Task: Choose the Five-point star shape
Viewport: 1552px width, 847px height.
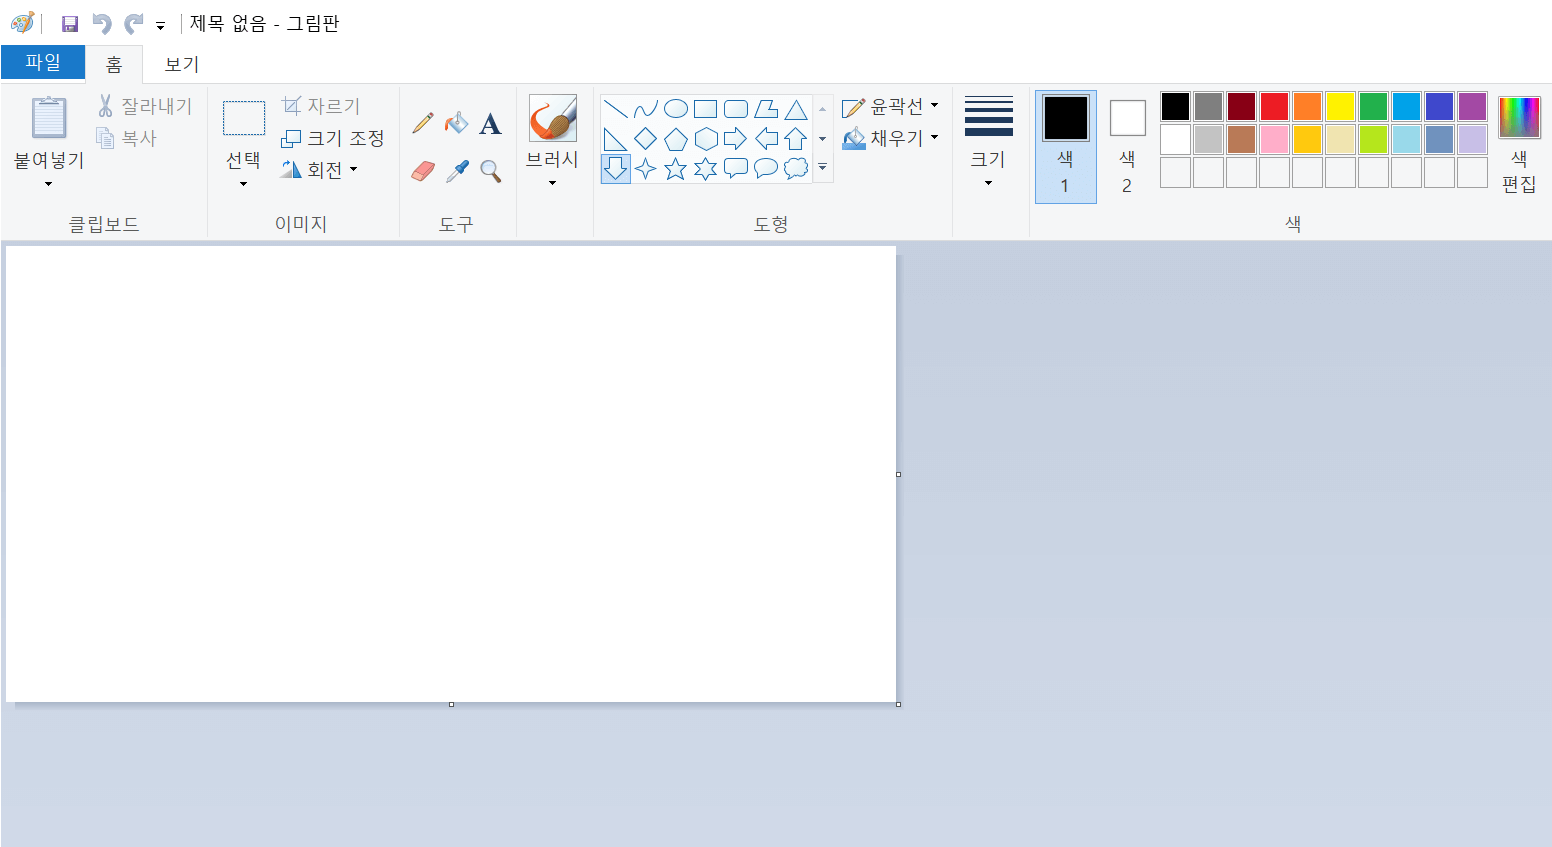Action: pyautogui.click(x=676, y=169)
